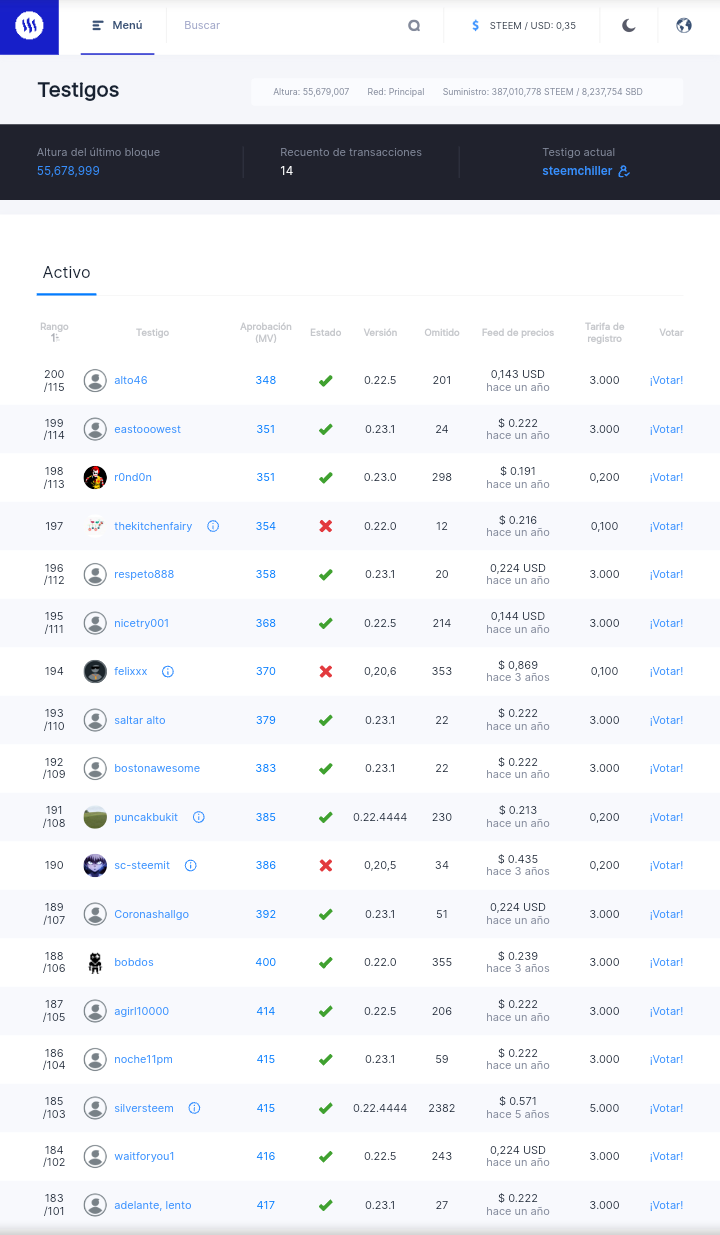
Task: Toggle dark mode moon icon
Action: click(629, 26)
